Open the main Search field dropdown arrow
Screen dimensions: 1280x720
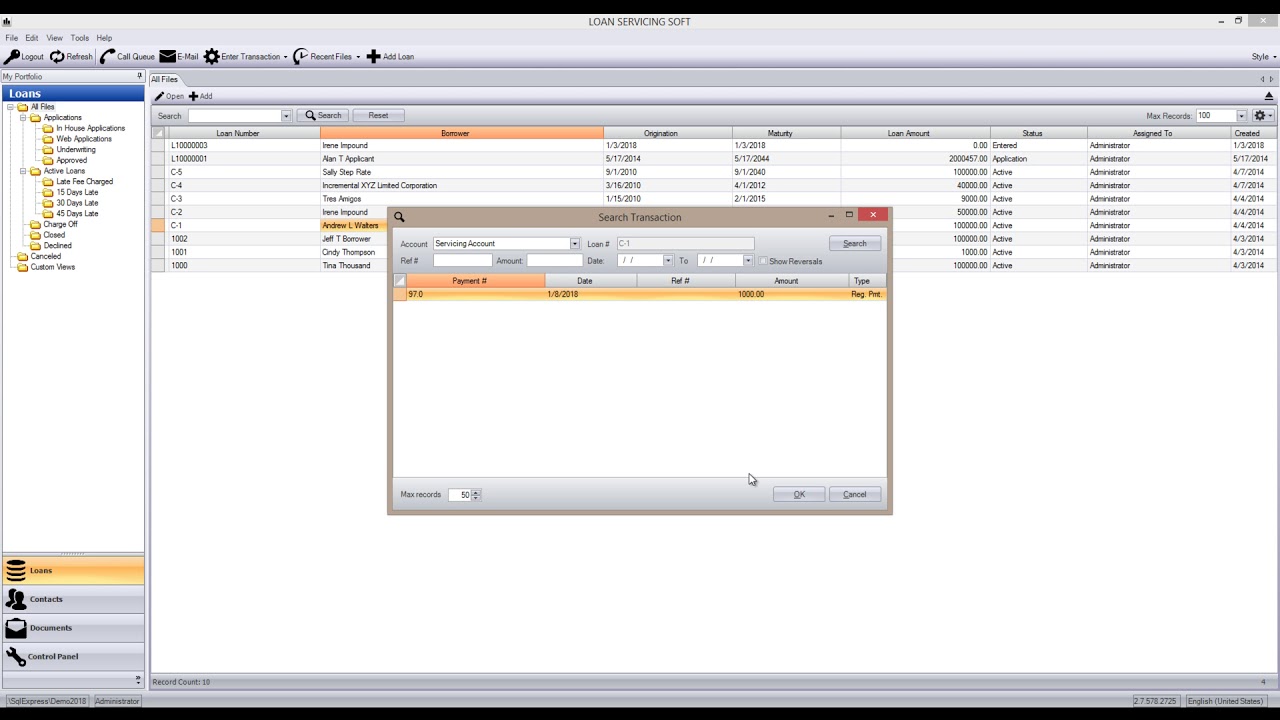[x=285, y=116]
